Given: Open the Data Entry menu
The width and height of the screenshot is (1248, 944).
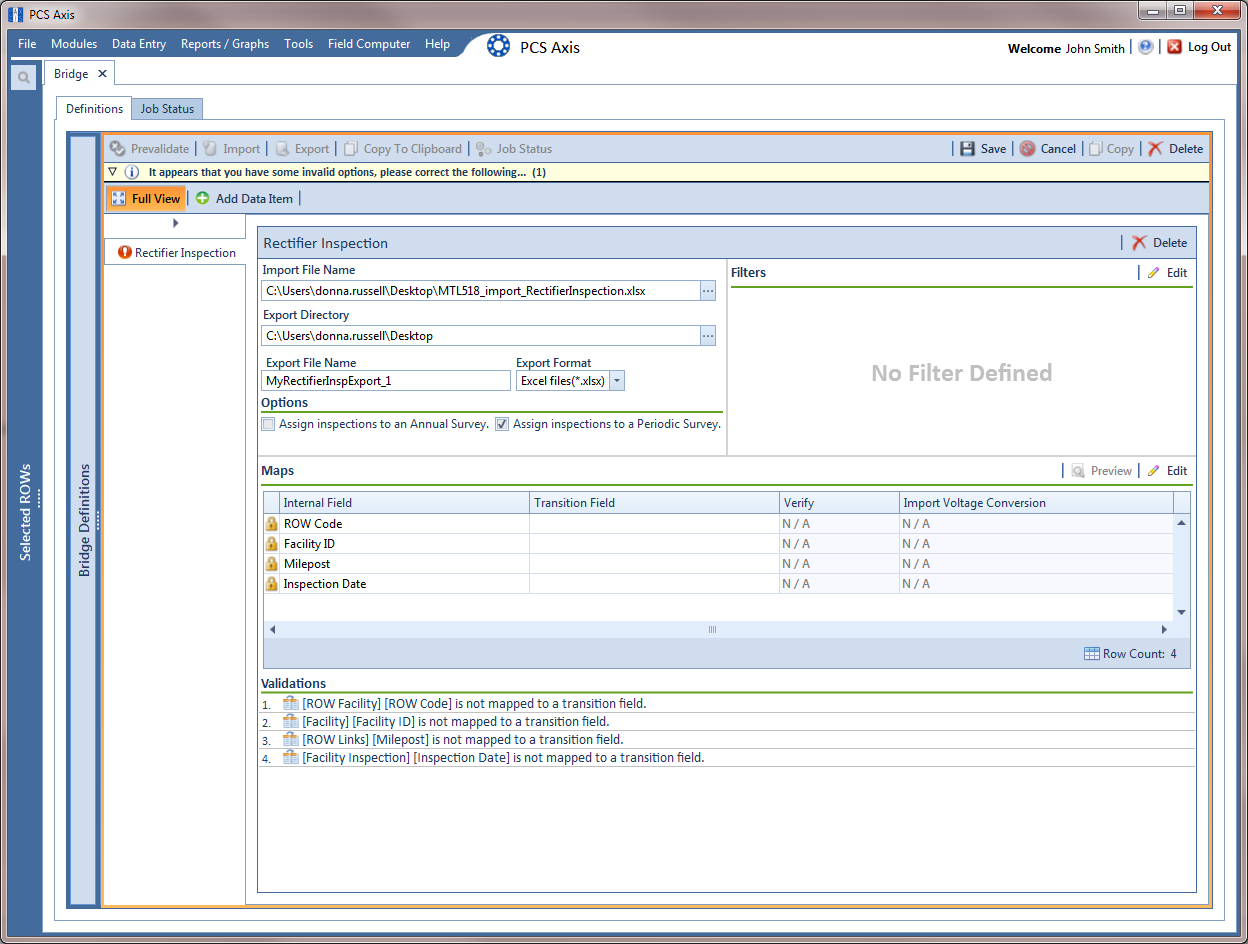Looking at the screenshot, I should click(139, 44).
